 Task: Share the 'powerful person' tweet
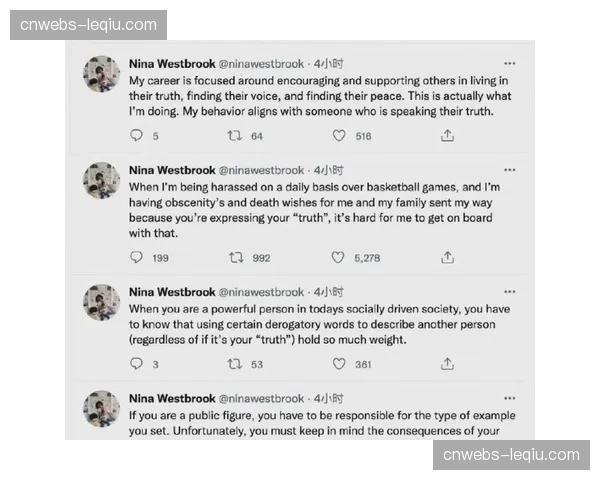[x=447, y=364]
